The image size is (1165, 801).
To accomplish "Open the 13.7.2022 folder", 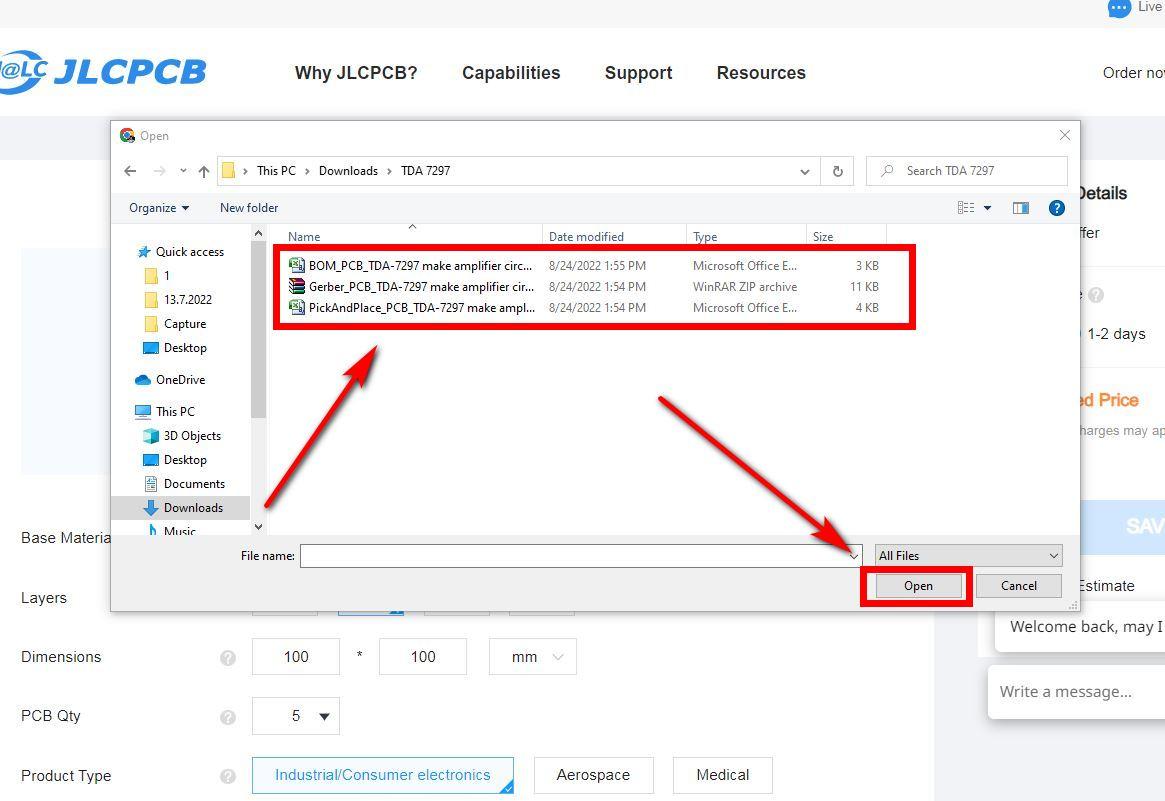I will click(178, 299).
